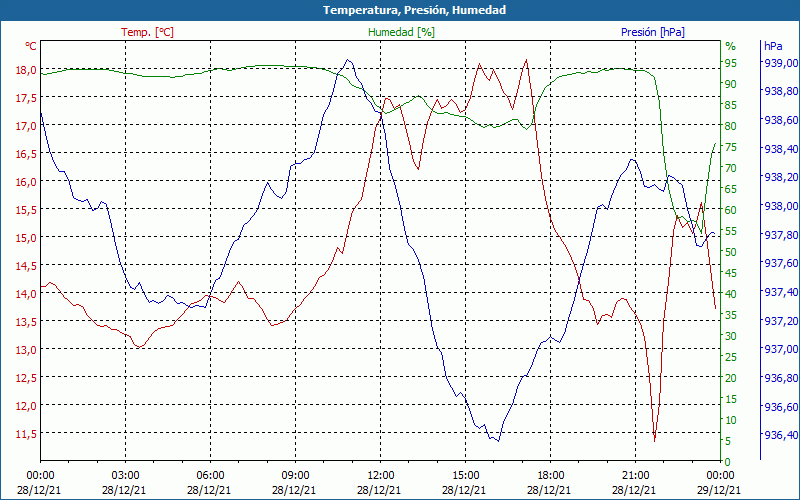Click the 937,00 pressure axis value
The width and height of the screenshot is (800, 500).
click(781, 349)
